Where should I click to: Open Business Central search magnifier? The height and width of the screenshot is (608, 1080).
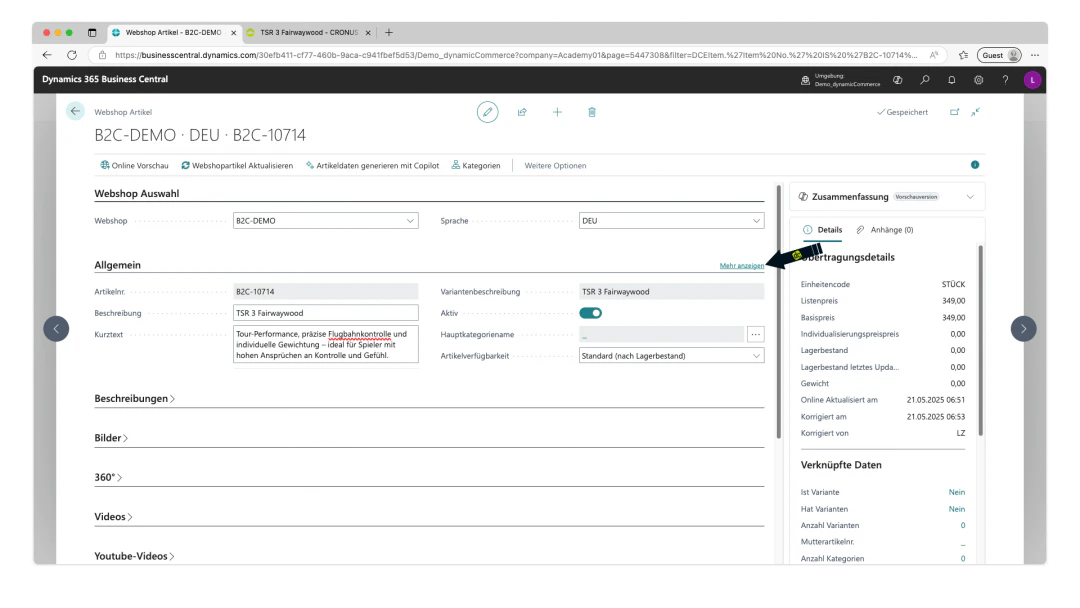tap(924, 80)
